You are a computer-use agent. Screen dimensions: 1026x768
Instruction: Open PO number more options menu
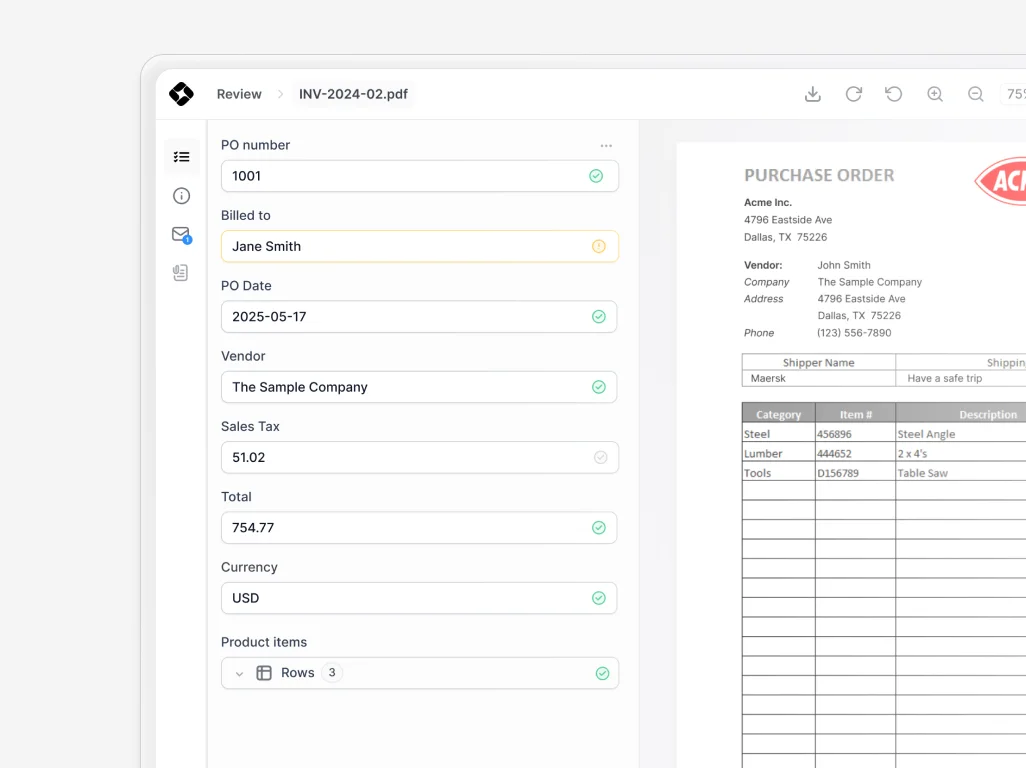point(607,146)
